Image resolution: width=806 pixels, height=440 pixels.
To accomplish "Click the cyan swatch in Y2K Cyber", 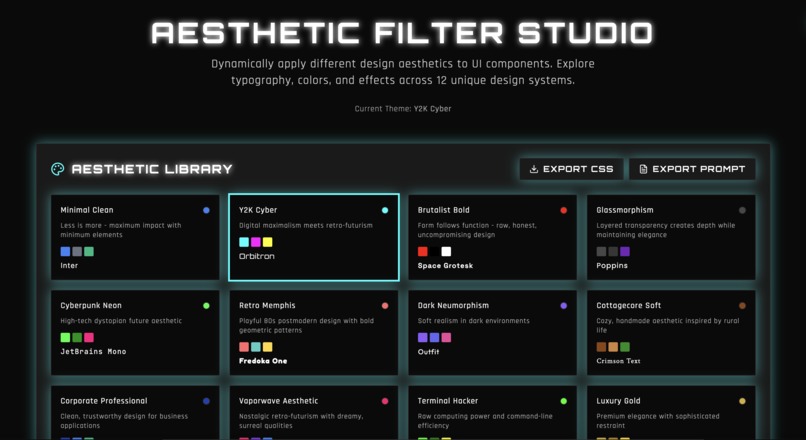I will 244,242.
